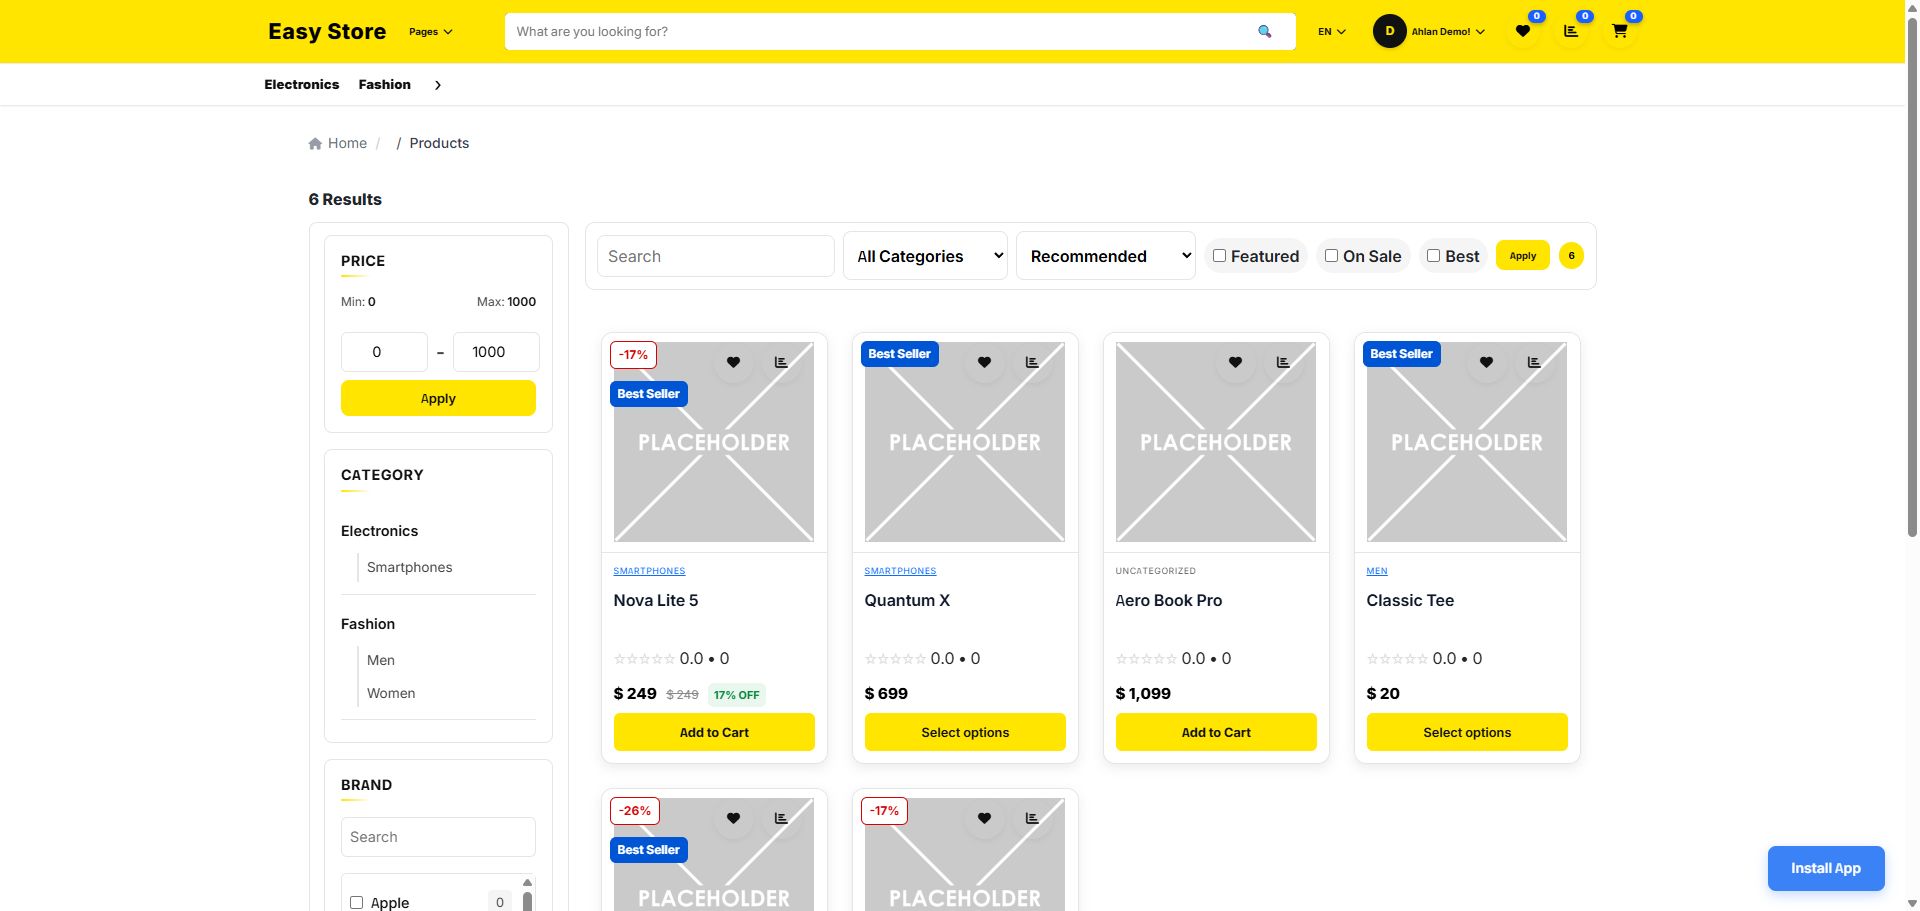Check the Apple brand checkbox
Screen dimensions: 1920x911
pyautogui.click(x=356, y=903)
